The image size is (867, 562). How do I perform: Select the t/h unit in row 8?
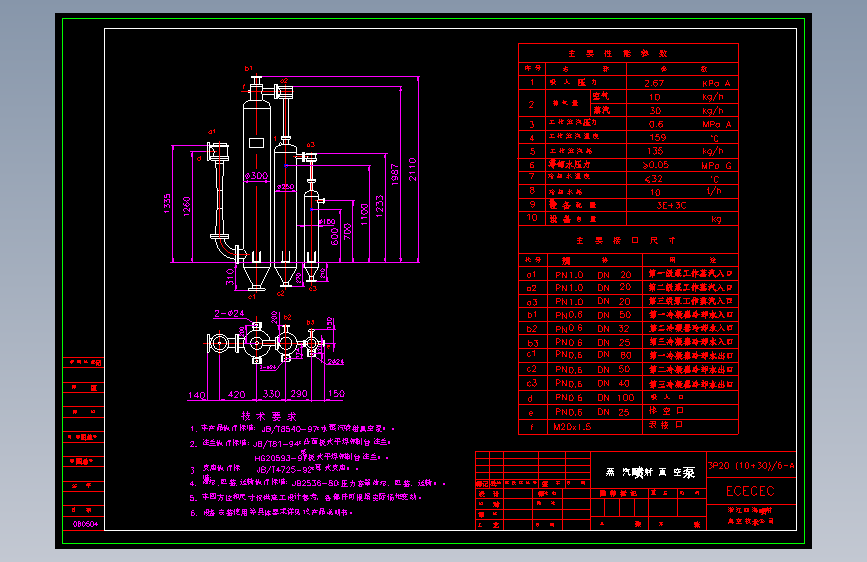(x=714, y=191)
